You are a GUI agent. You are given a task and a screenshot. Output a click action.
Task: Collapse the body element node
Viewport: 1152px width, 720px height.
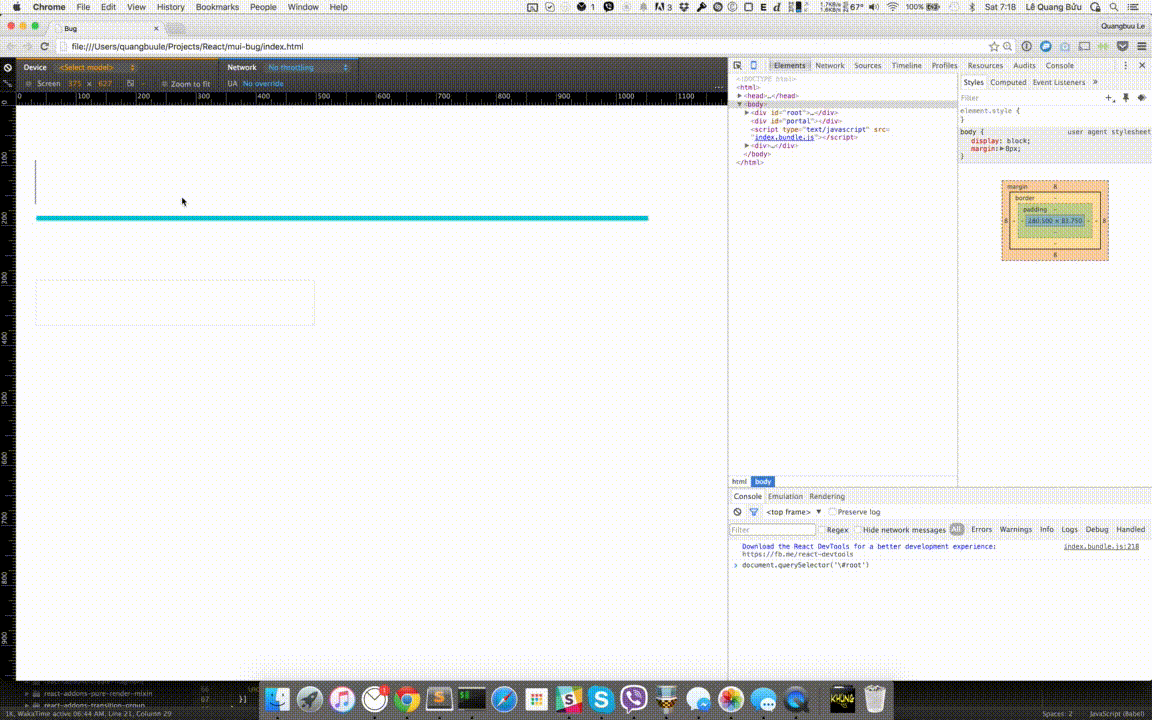[740, 104]
